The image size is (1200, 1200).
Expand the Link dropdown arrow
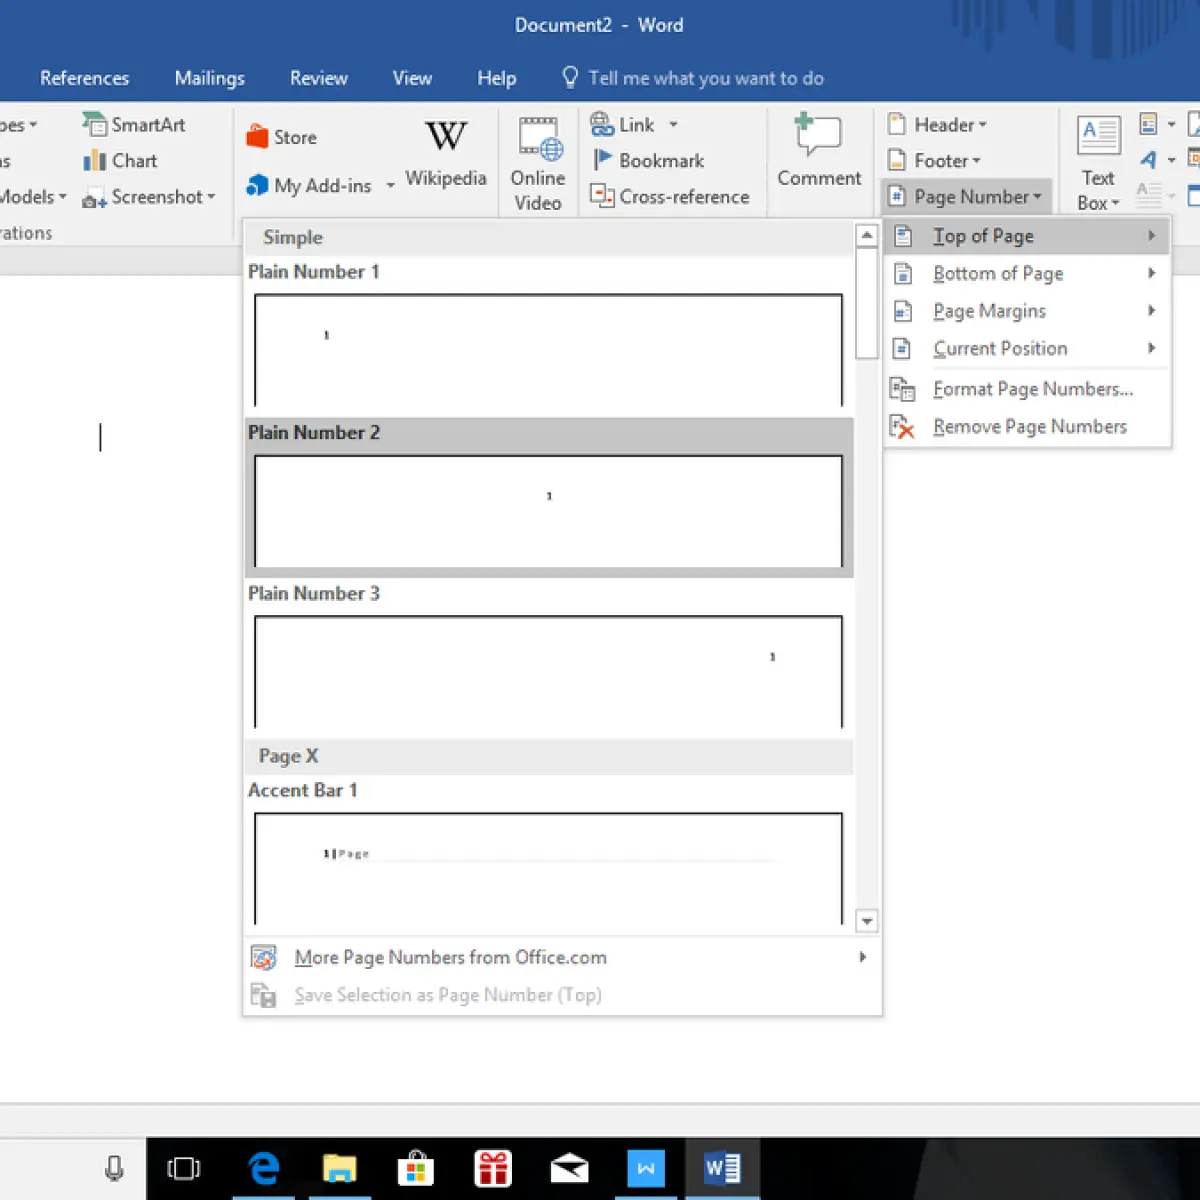[673, 125]
